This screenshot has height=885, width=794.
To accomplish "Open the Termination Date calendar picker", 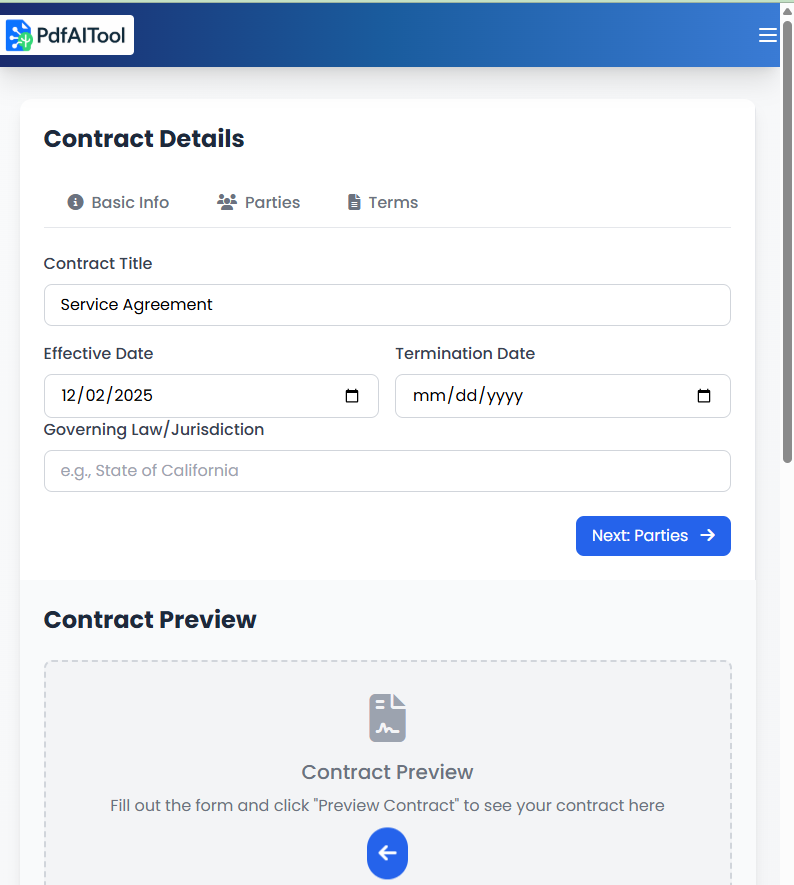I will tap(704, 396).
